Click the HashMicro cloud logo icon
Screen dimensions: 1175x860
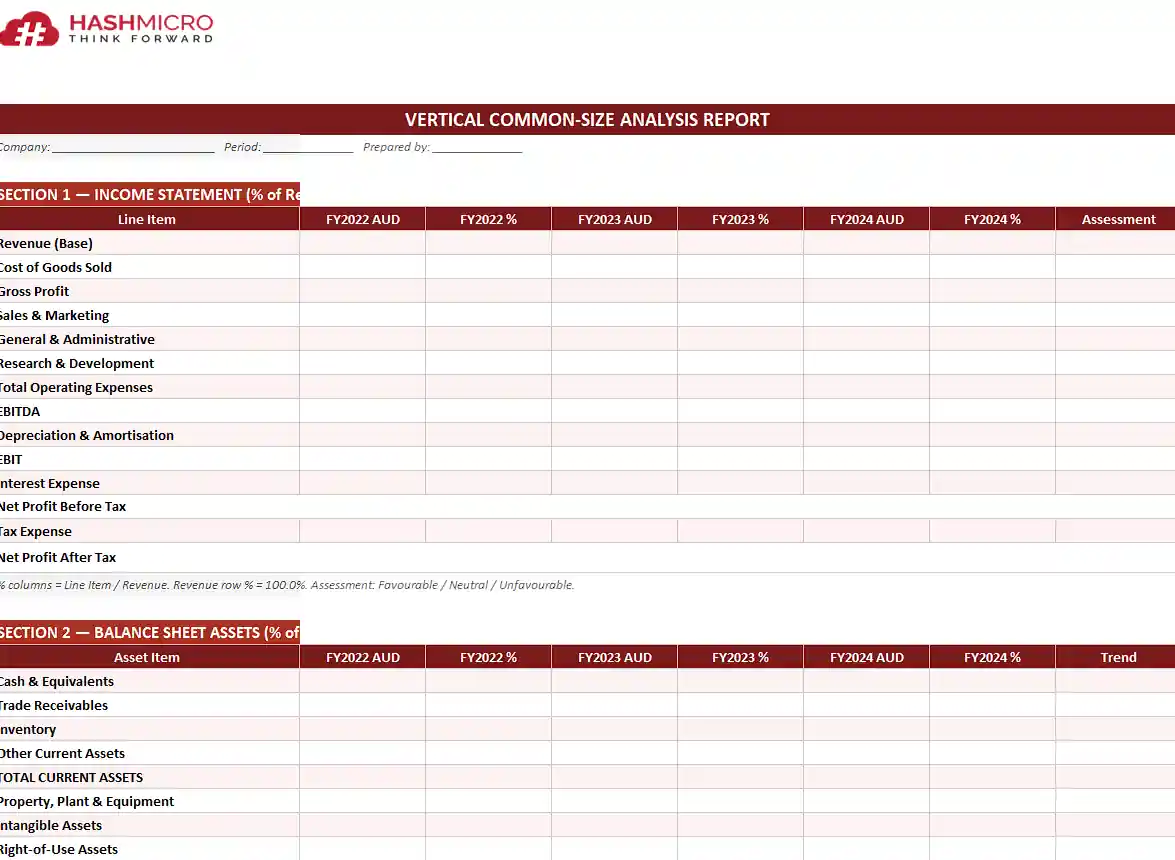[27, 28]
